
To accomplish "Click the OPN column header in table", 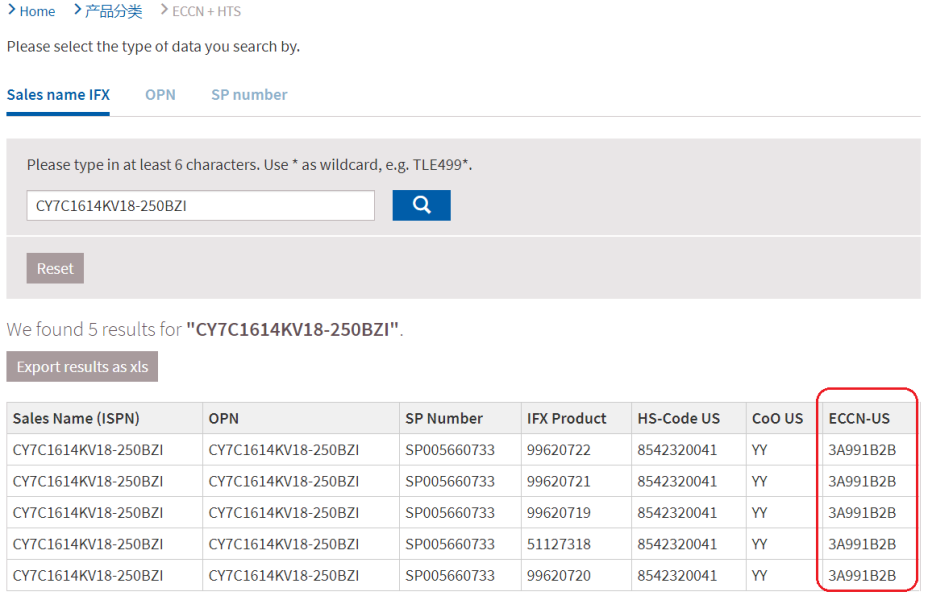I will 224,419.
